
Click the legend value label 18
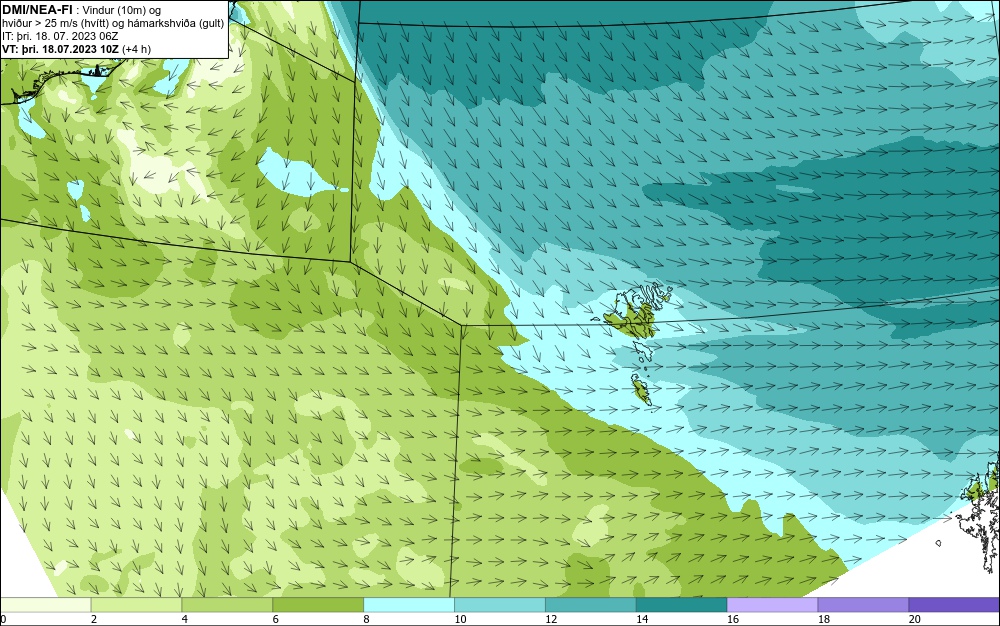coord(824,619)
